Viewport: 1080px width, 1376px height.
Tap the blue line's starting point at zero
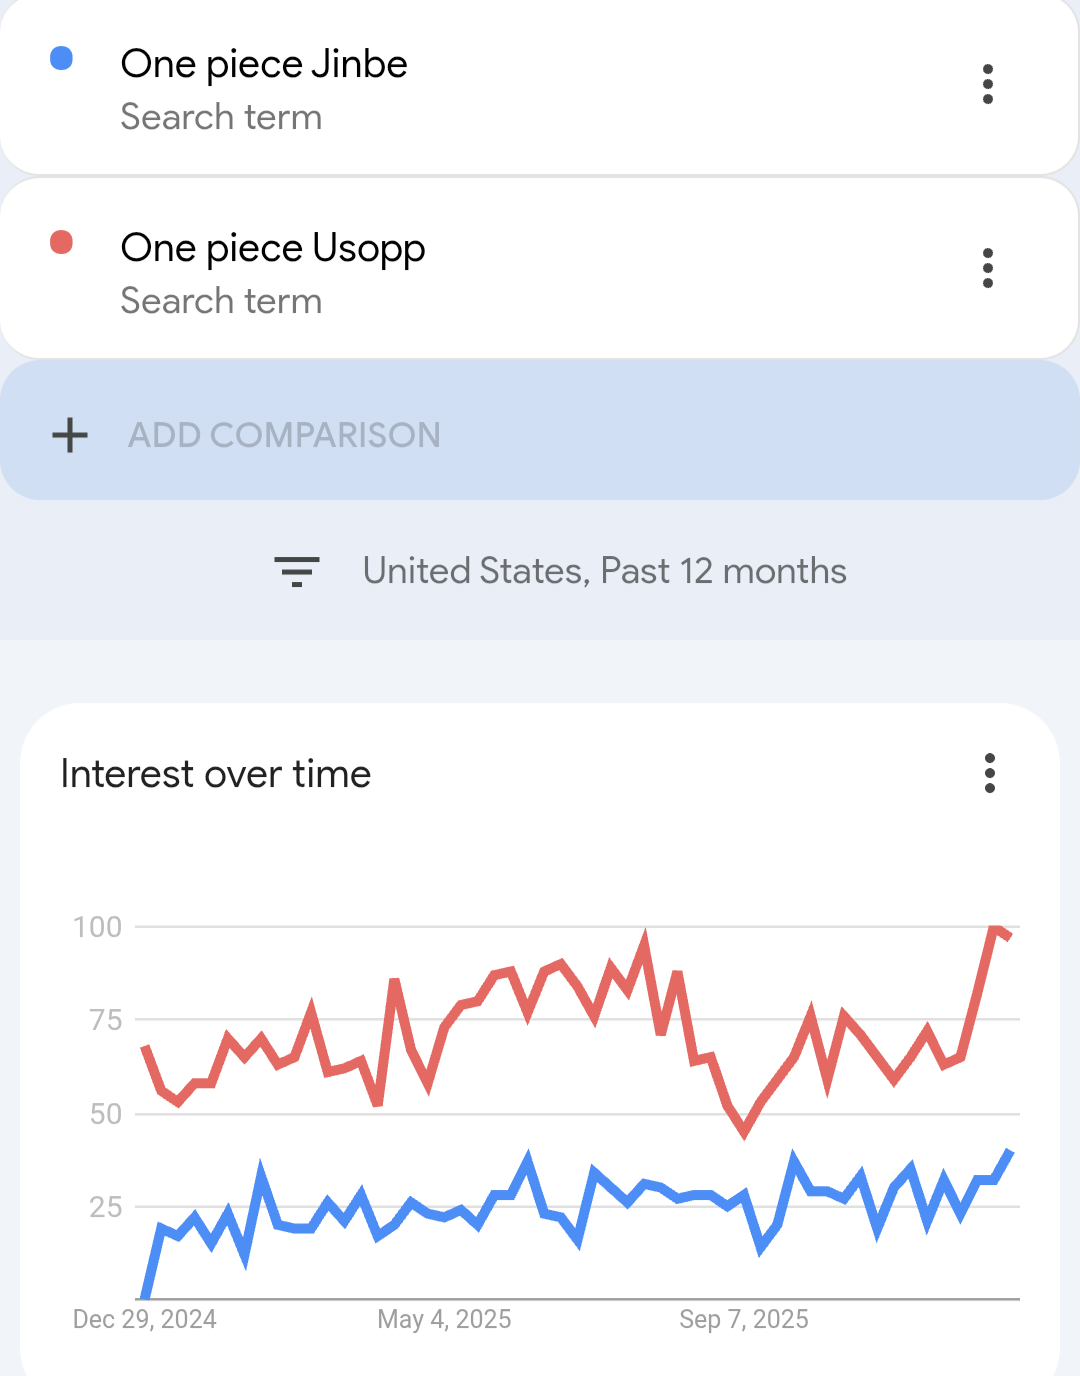point(146,1296)
